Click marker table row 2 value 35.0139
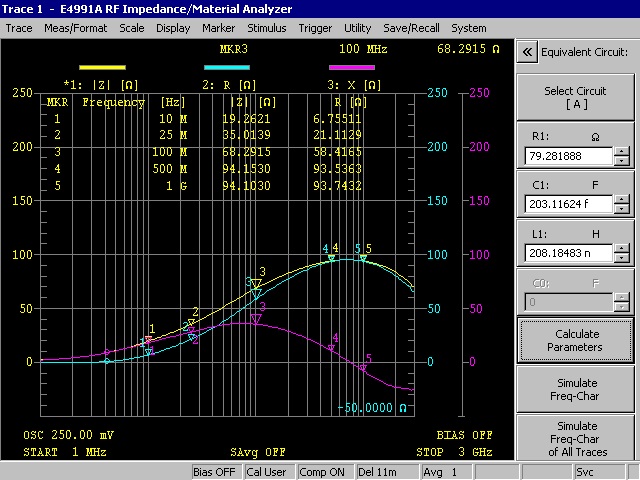The image size is (640, 480). (246, 135)
